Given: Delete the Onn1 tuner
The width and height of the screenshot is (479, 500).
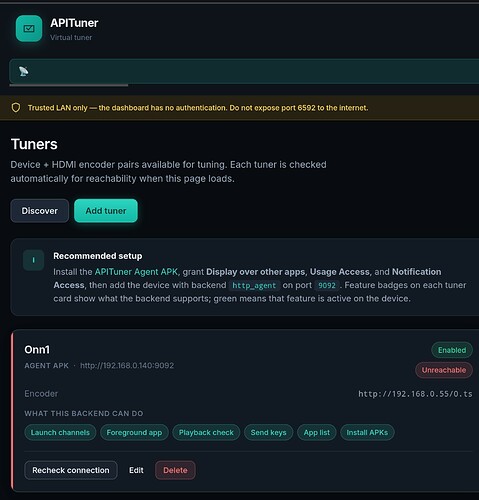Looking at the screenshot, I should click(175, 470).
